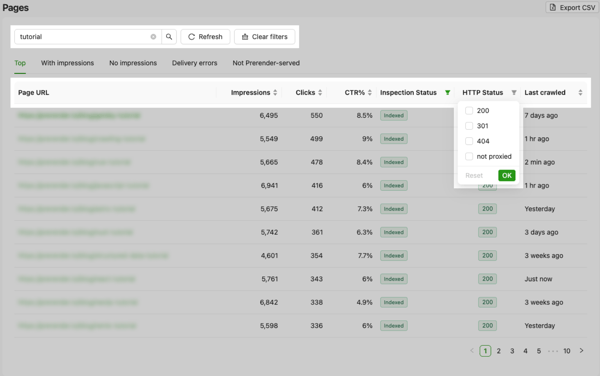The height and width of the screenshot is (376, 600).
Task: Jump pages via the ellipsis
Action: pos(553,351)
